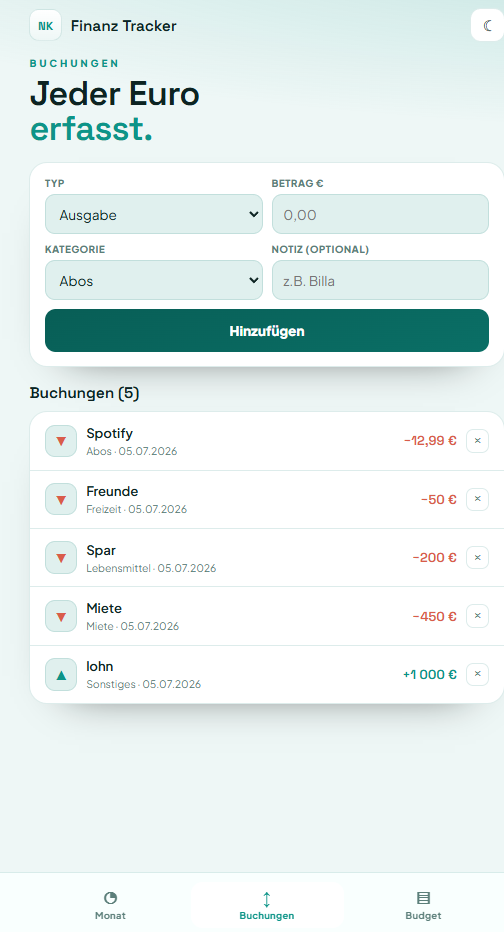The width and height of the screenshot is (504, 932).
Task: Focus the Betrag € amount field
Action: point(380,215)
